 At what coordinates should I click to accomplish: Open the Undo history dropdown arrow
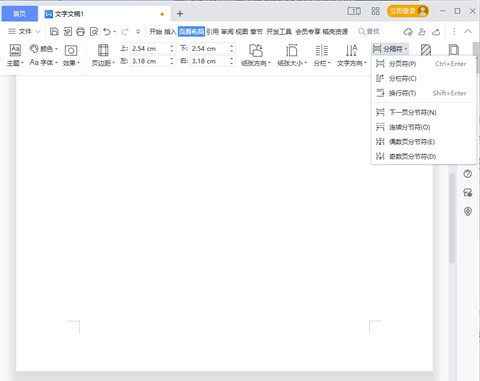115,32
